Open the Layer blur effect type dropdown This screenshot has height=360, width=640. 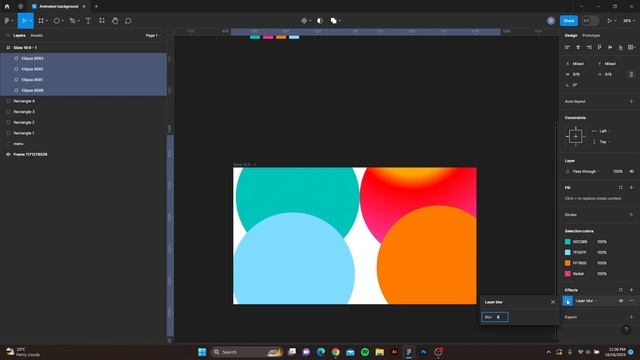[586, 301]
